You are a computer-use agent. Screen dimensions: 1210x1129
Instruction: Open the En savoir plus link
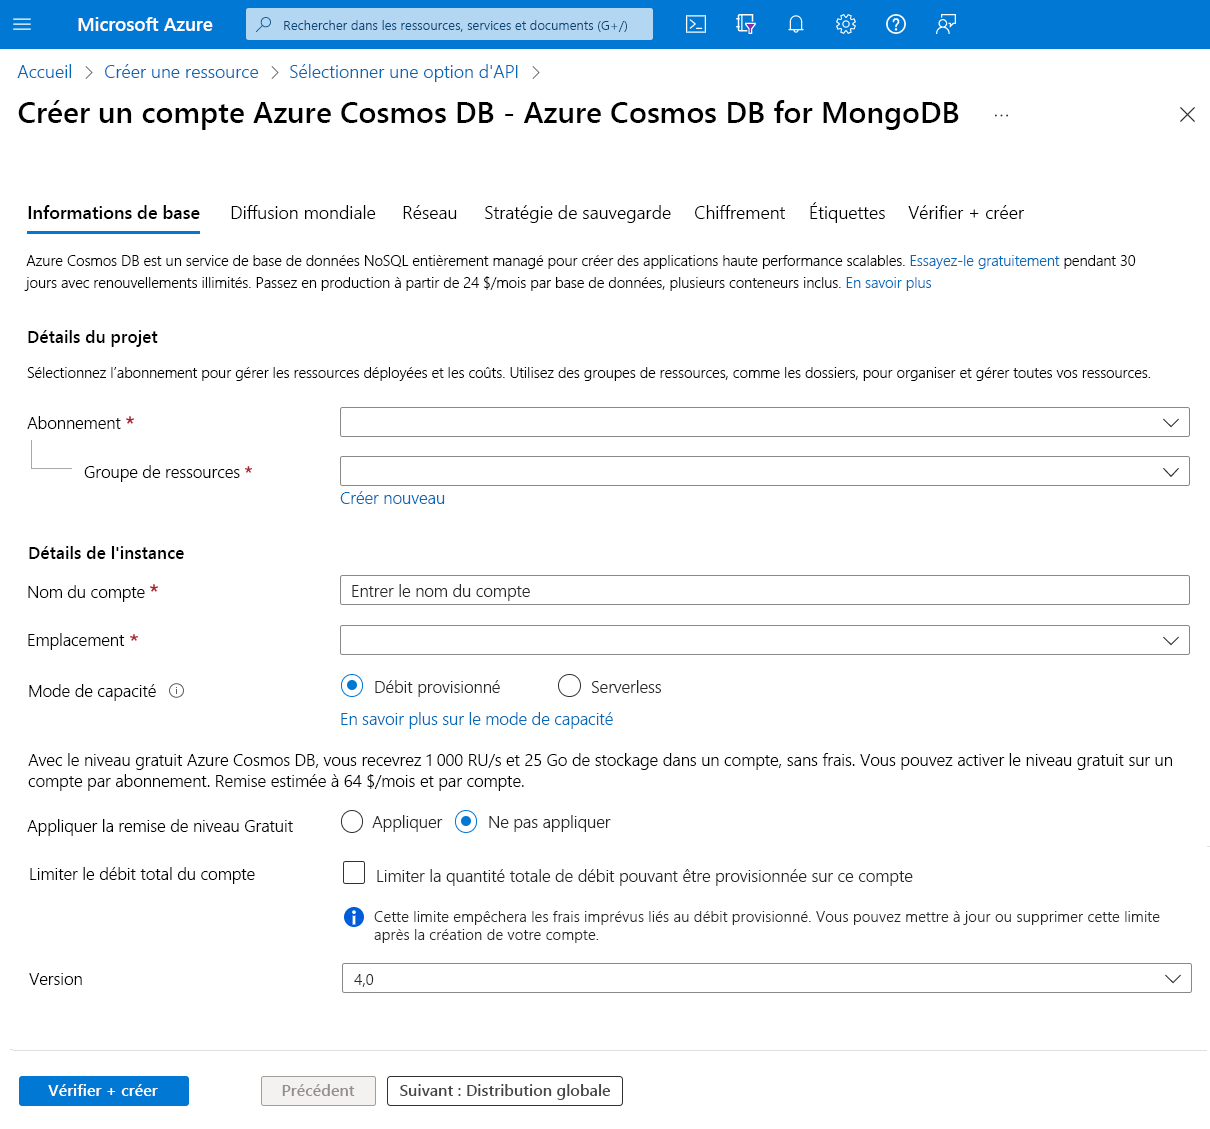coord(888,283)
